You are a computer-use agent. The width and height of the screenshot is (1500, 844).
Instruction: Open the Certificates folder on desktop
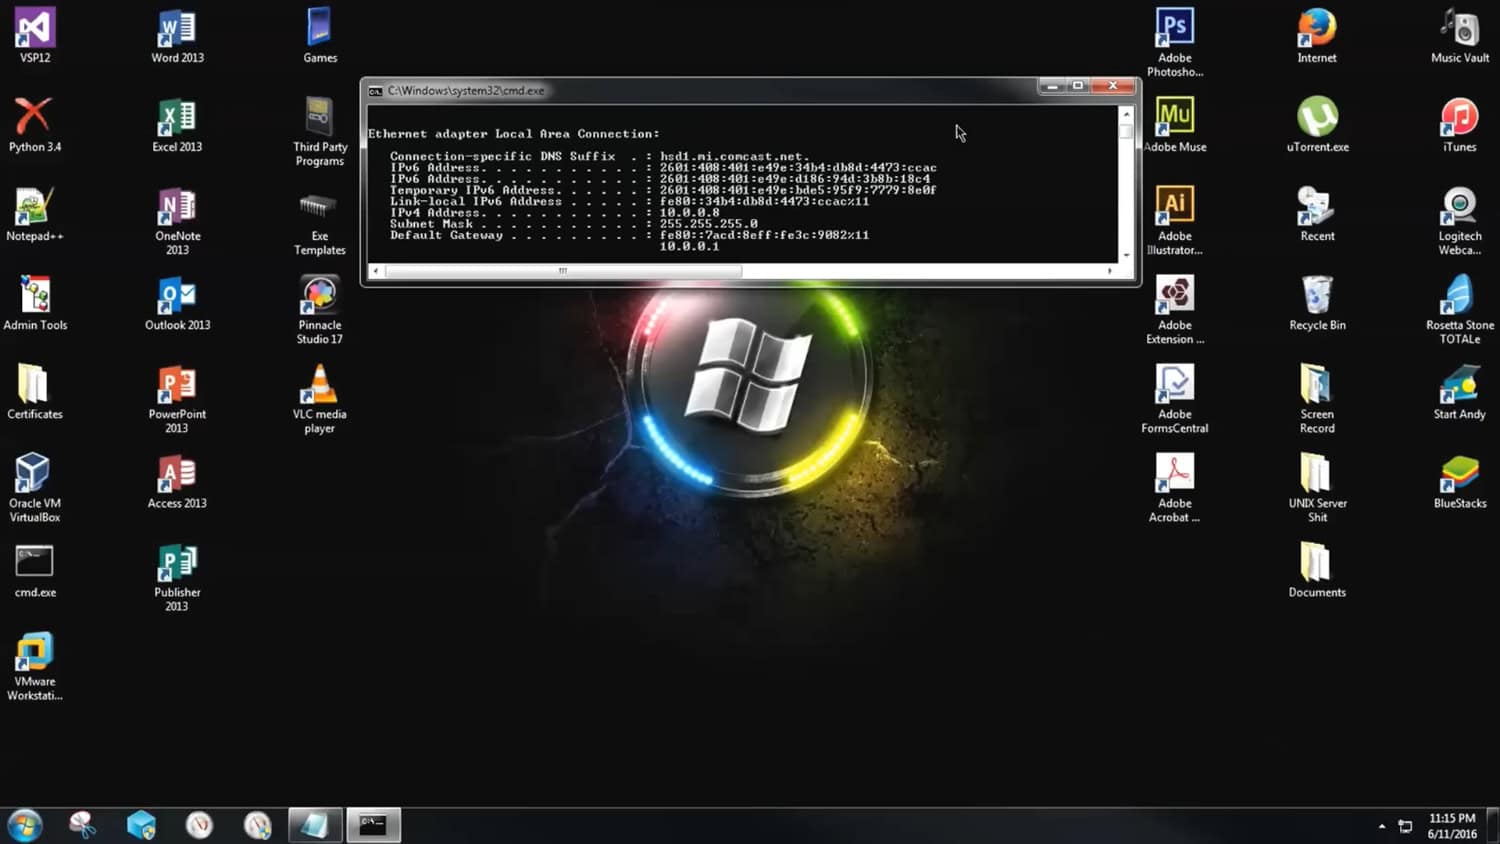[x=35, y=392]
